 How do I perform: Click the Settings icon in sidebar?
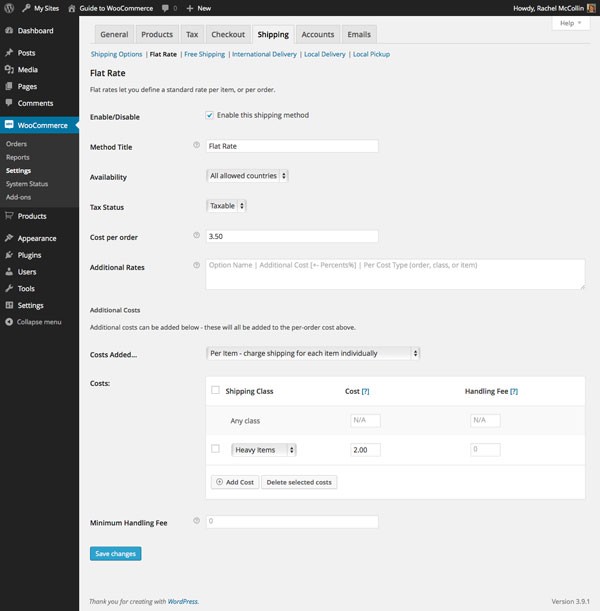[x=9, y=305]
